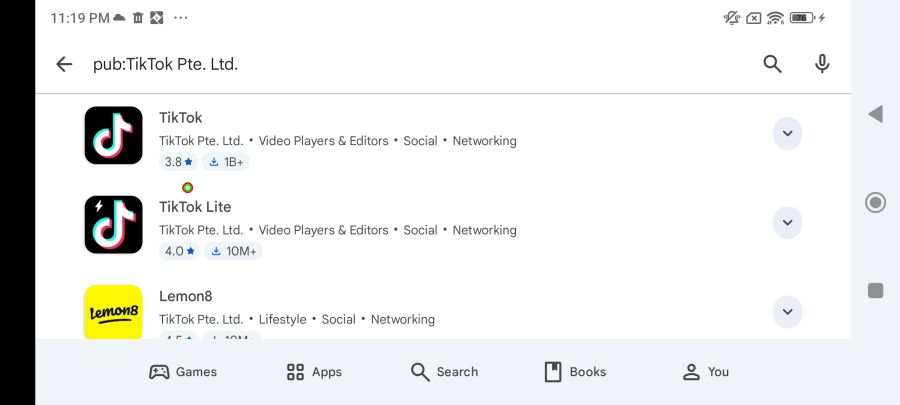Open the TikTok app icon
Viewport: 900px width, 405px height.
coord(113,135)
